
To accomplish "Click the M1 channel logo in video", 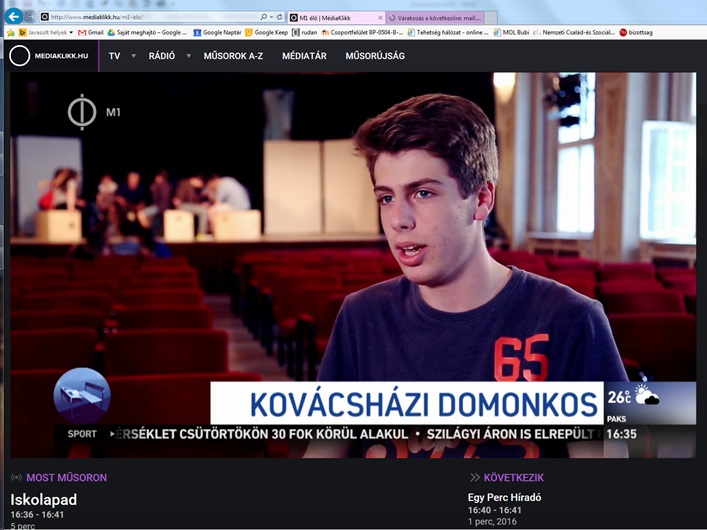I will click(94, 112).
